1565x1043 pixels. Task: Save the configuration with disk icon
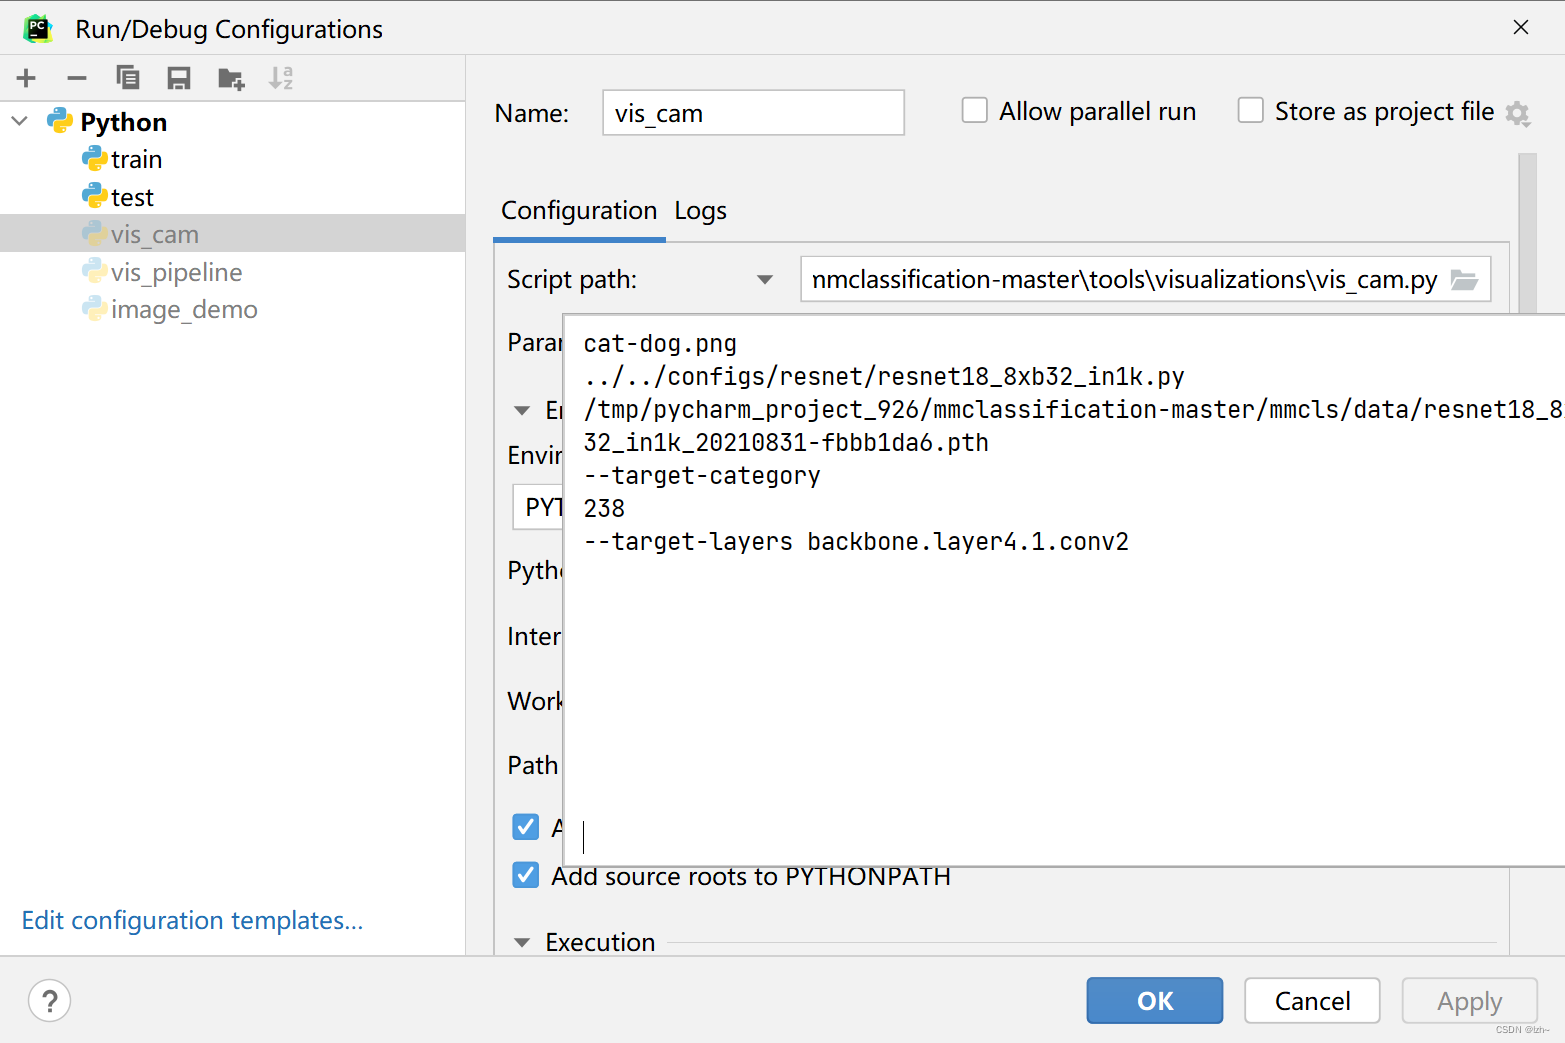click(x=179, y=78)
